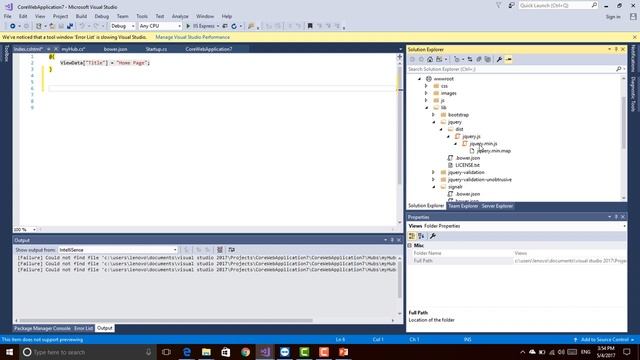Click Manage Visual Studio Performance link
This screenshot has width=640, height=360.
193,37
